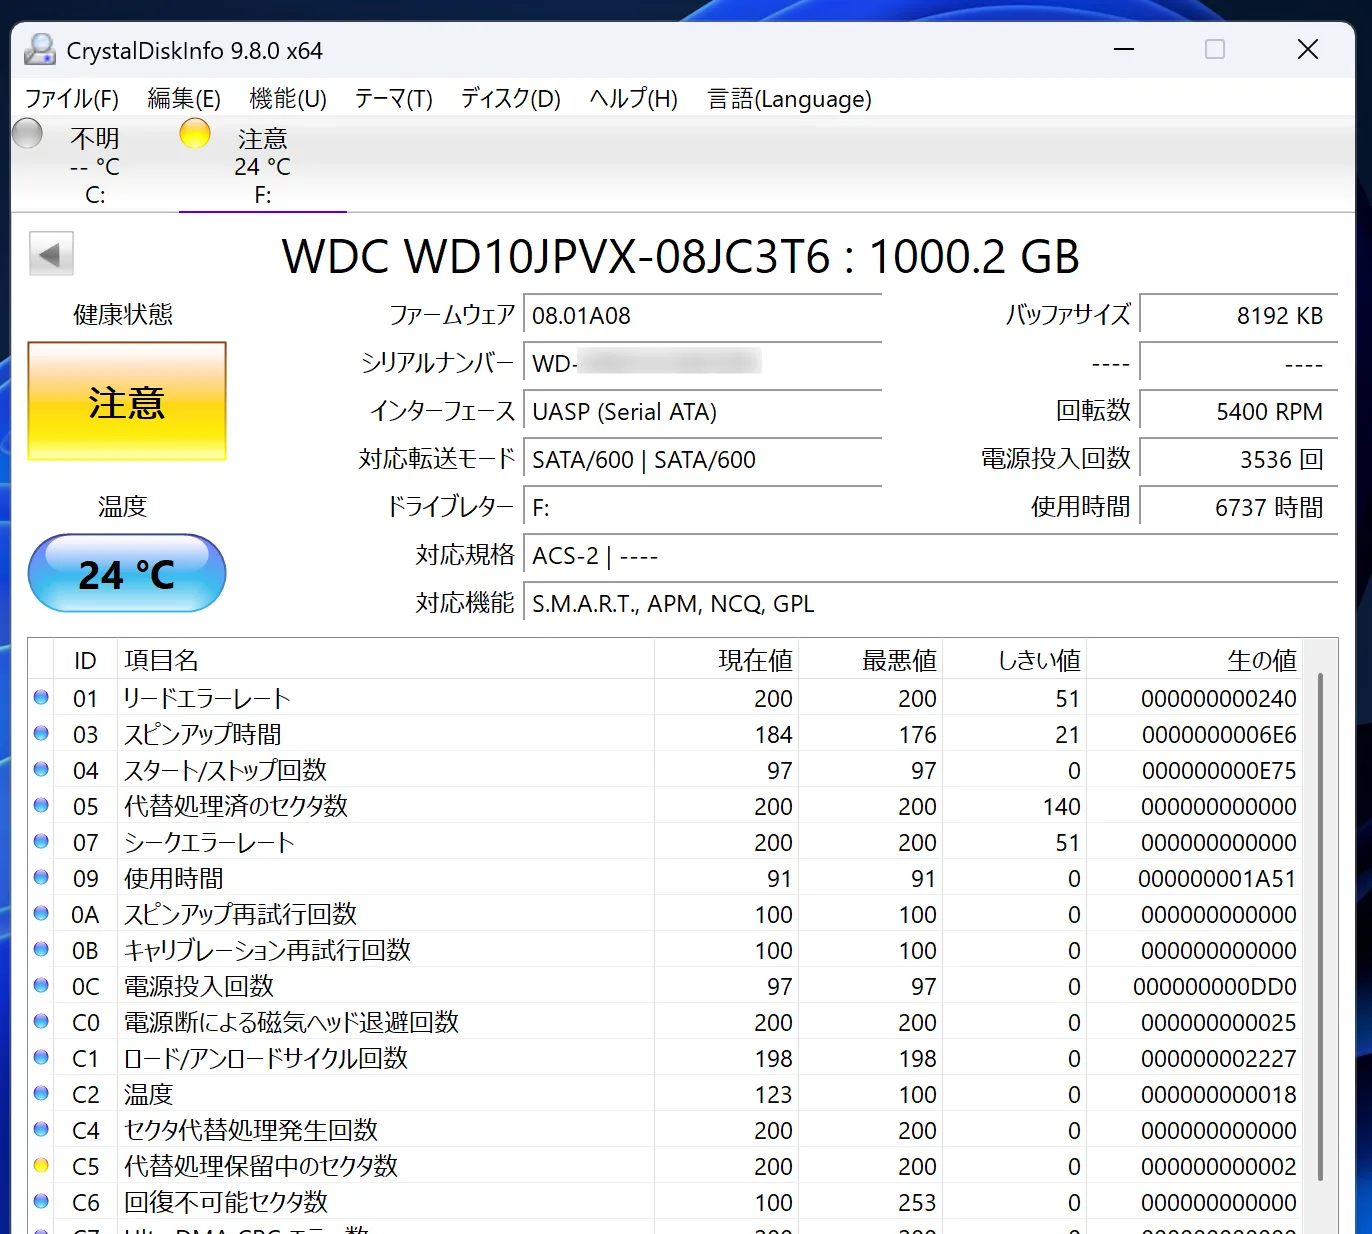
Task: Click the CrystalDiskInfo app icon in title bar
Action: tap(40, 50)
